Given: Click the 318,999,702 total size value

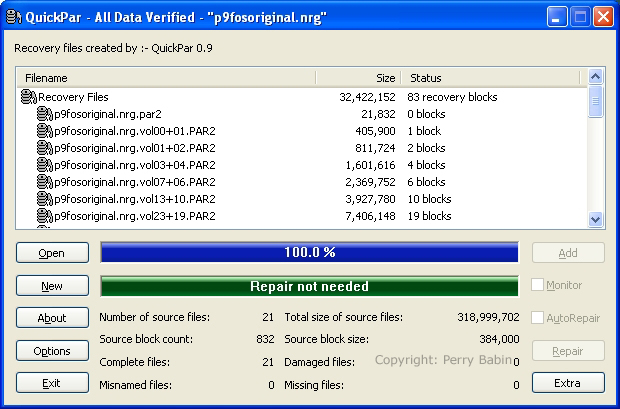Looking at the screenshot, I should coord(488,317).
